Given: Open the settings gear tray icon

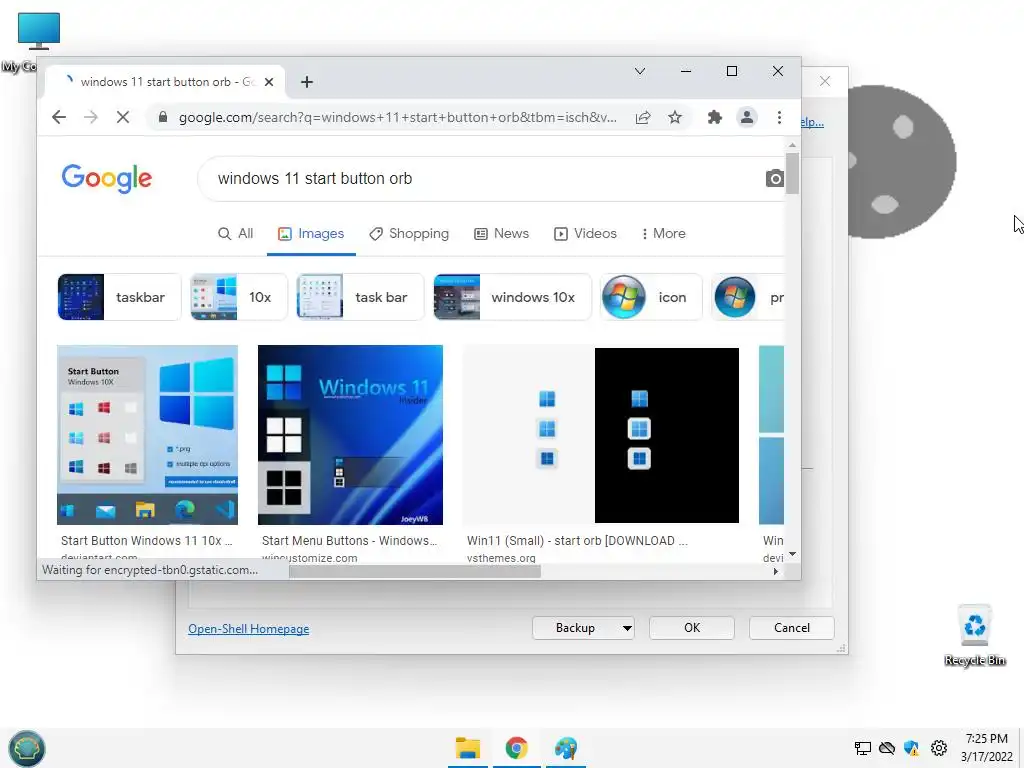Looking at the screenshot, I should pos(939,748).
